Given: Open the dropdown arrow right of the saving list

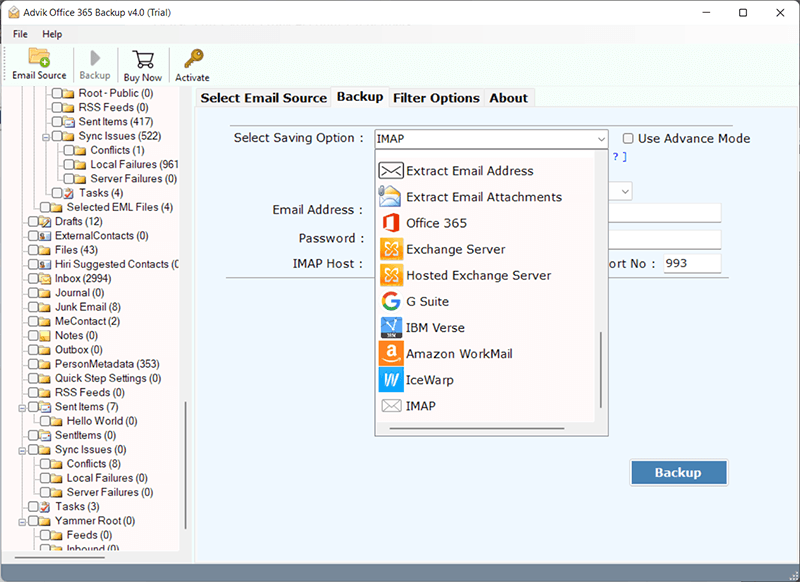Looking at the screenshot, I should [x=625, y=191].
